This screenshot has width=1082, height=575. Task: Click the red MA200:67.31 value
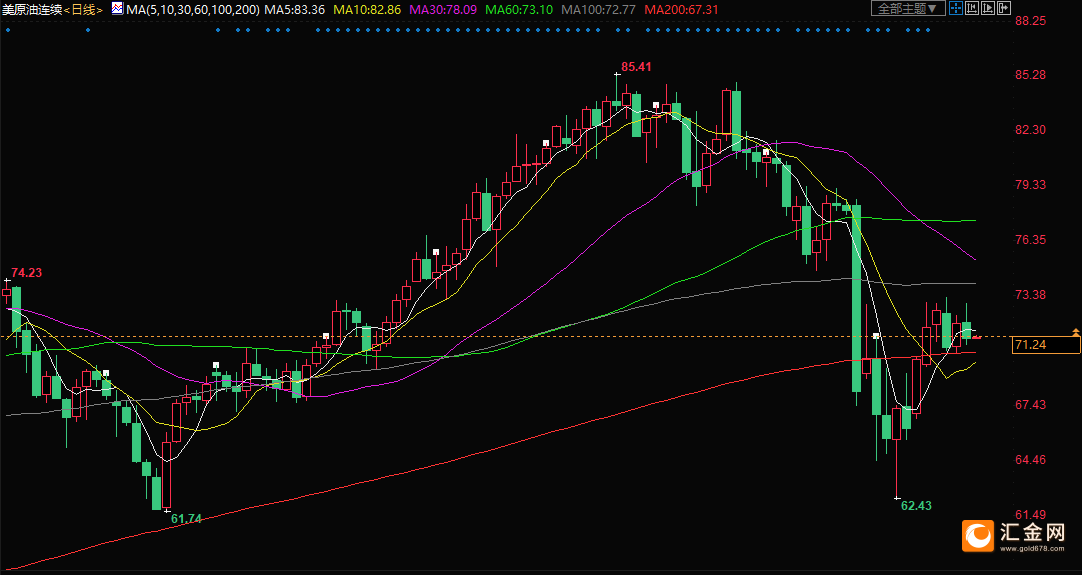coord(681,10)
